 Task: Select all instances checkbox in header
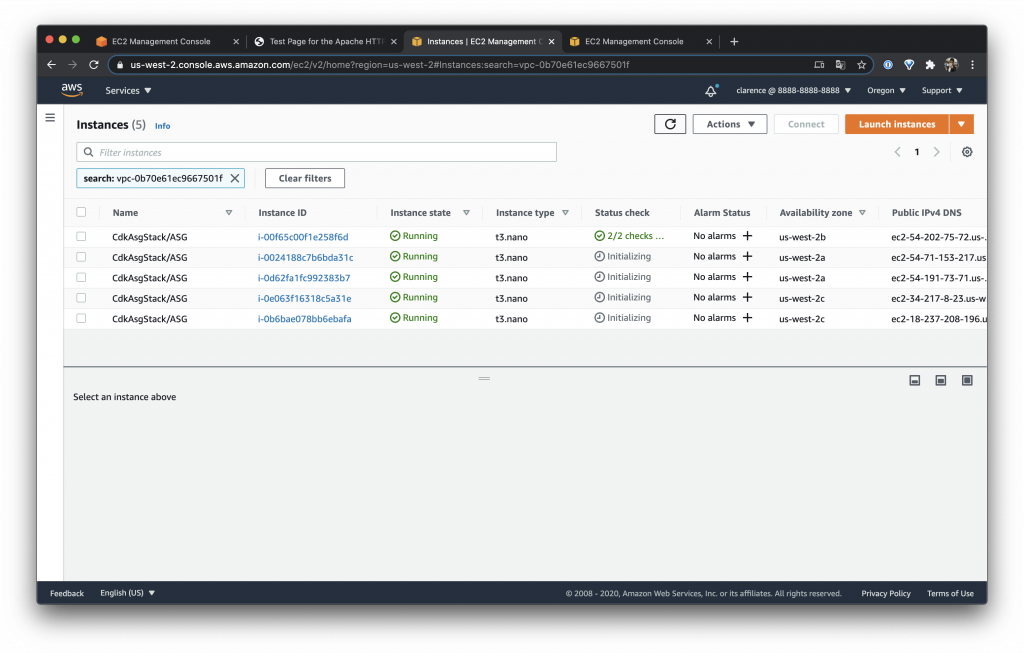click(x=81, y=212)
